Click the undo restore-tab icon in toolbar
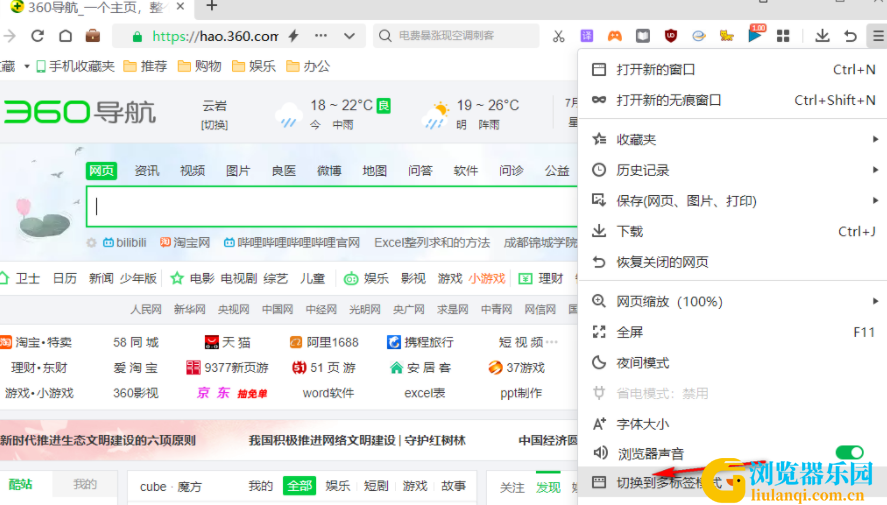Screen dimensions: 887x505 coord(850,36)
